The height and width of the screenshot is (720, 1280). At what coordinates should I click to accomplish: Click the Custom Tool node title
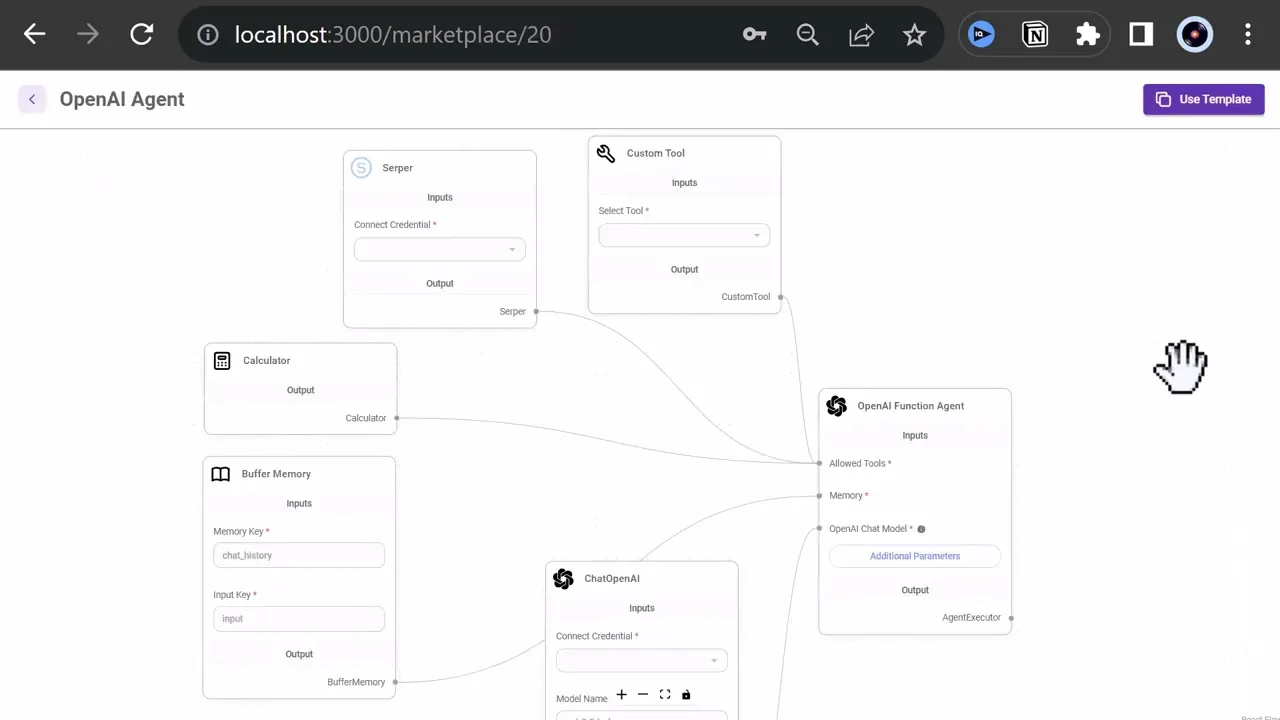point(656,153)
